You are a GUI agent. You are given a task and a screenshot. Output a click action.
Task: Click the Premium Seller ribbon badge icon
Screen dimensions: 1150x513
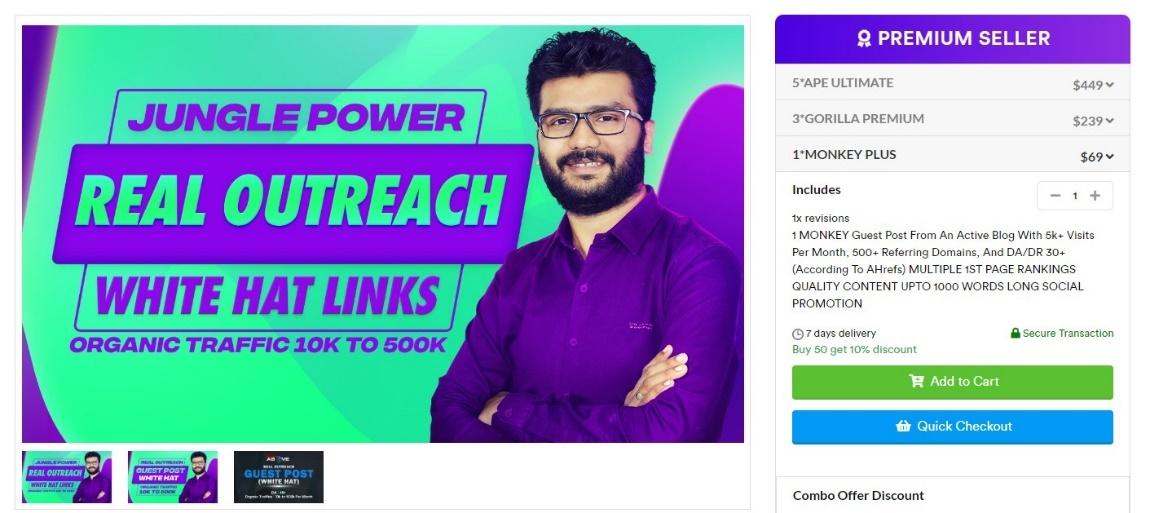pos(864,39)
